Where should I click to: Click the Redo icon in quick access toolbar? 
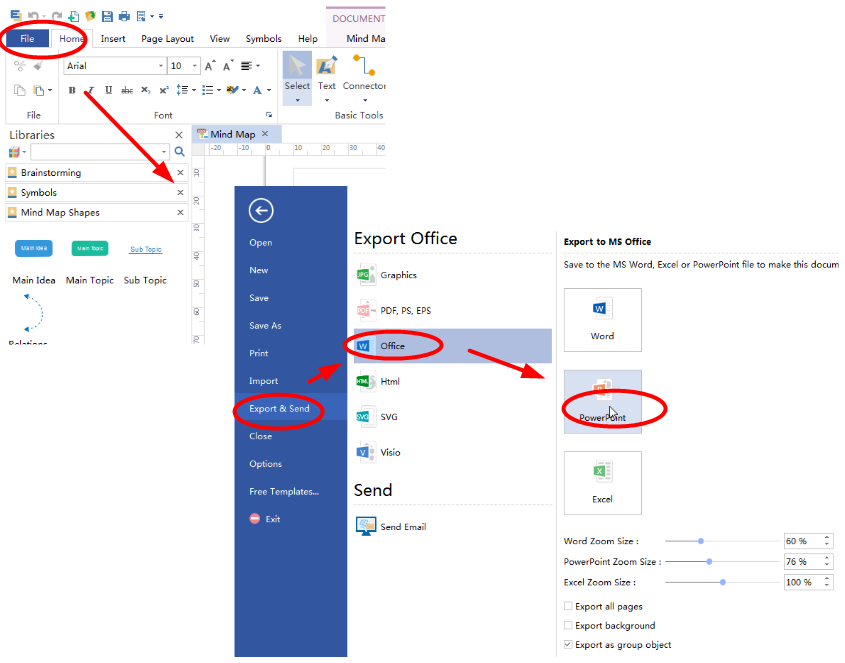pos(56,16)
